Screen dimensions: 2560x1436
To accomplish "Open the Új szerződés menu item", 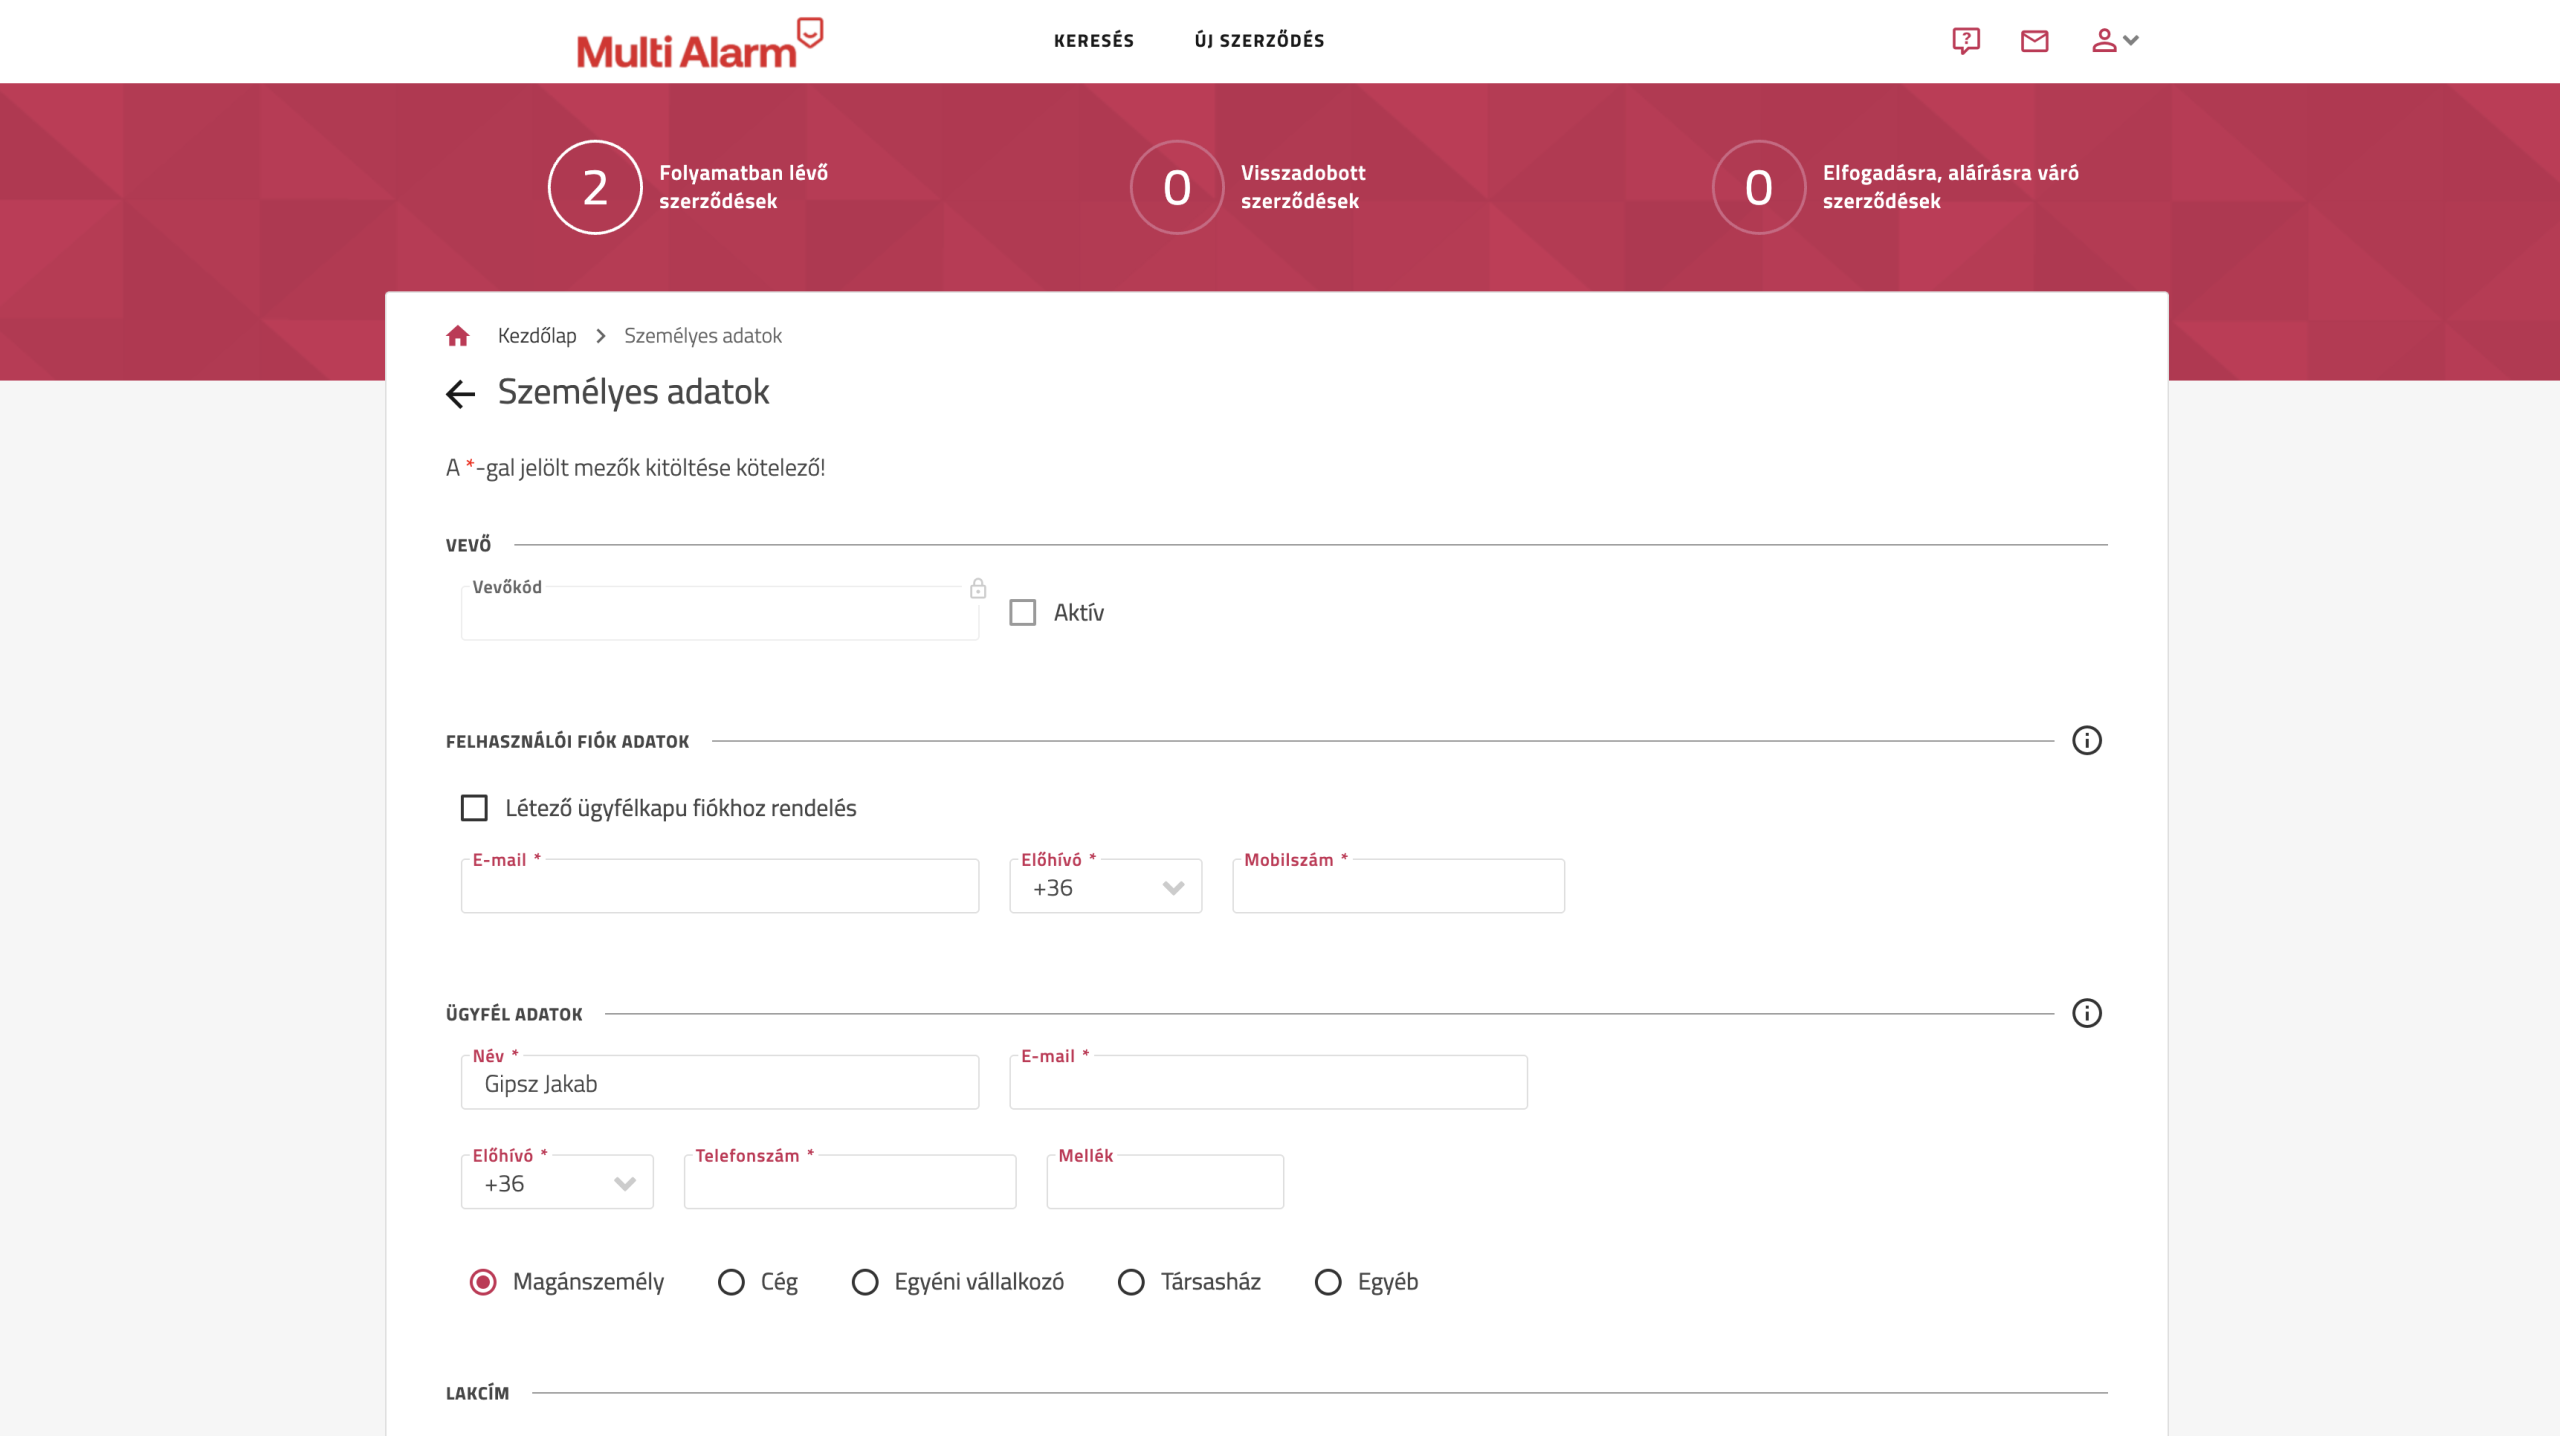I will coord(1259,41).
